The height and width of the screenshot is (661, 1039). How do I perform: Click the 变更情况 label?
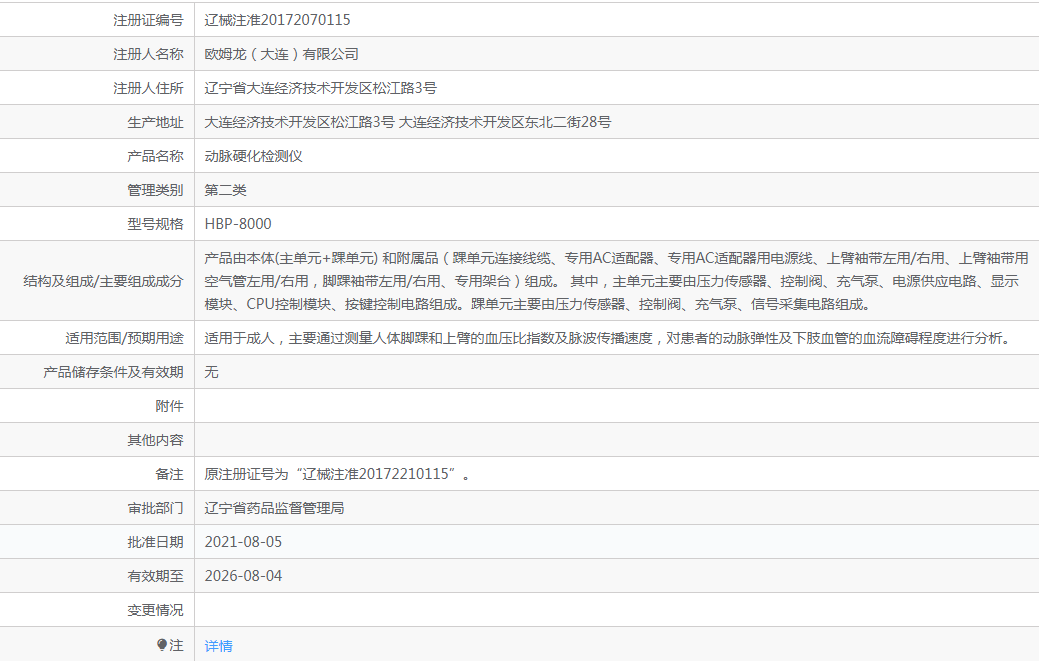(155, 610)
